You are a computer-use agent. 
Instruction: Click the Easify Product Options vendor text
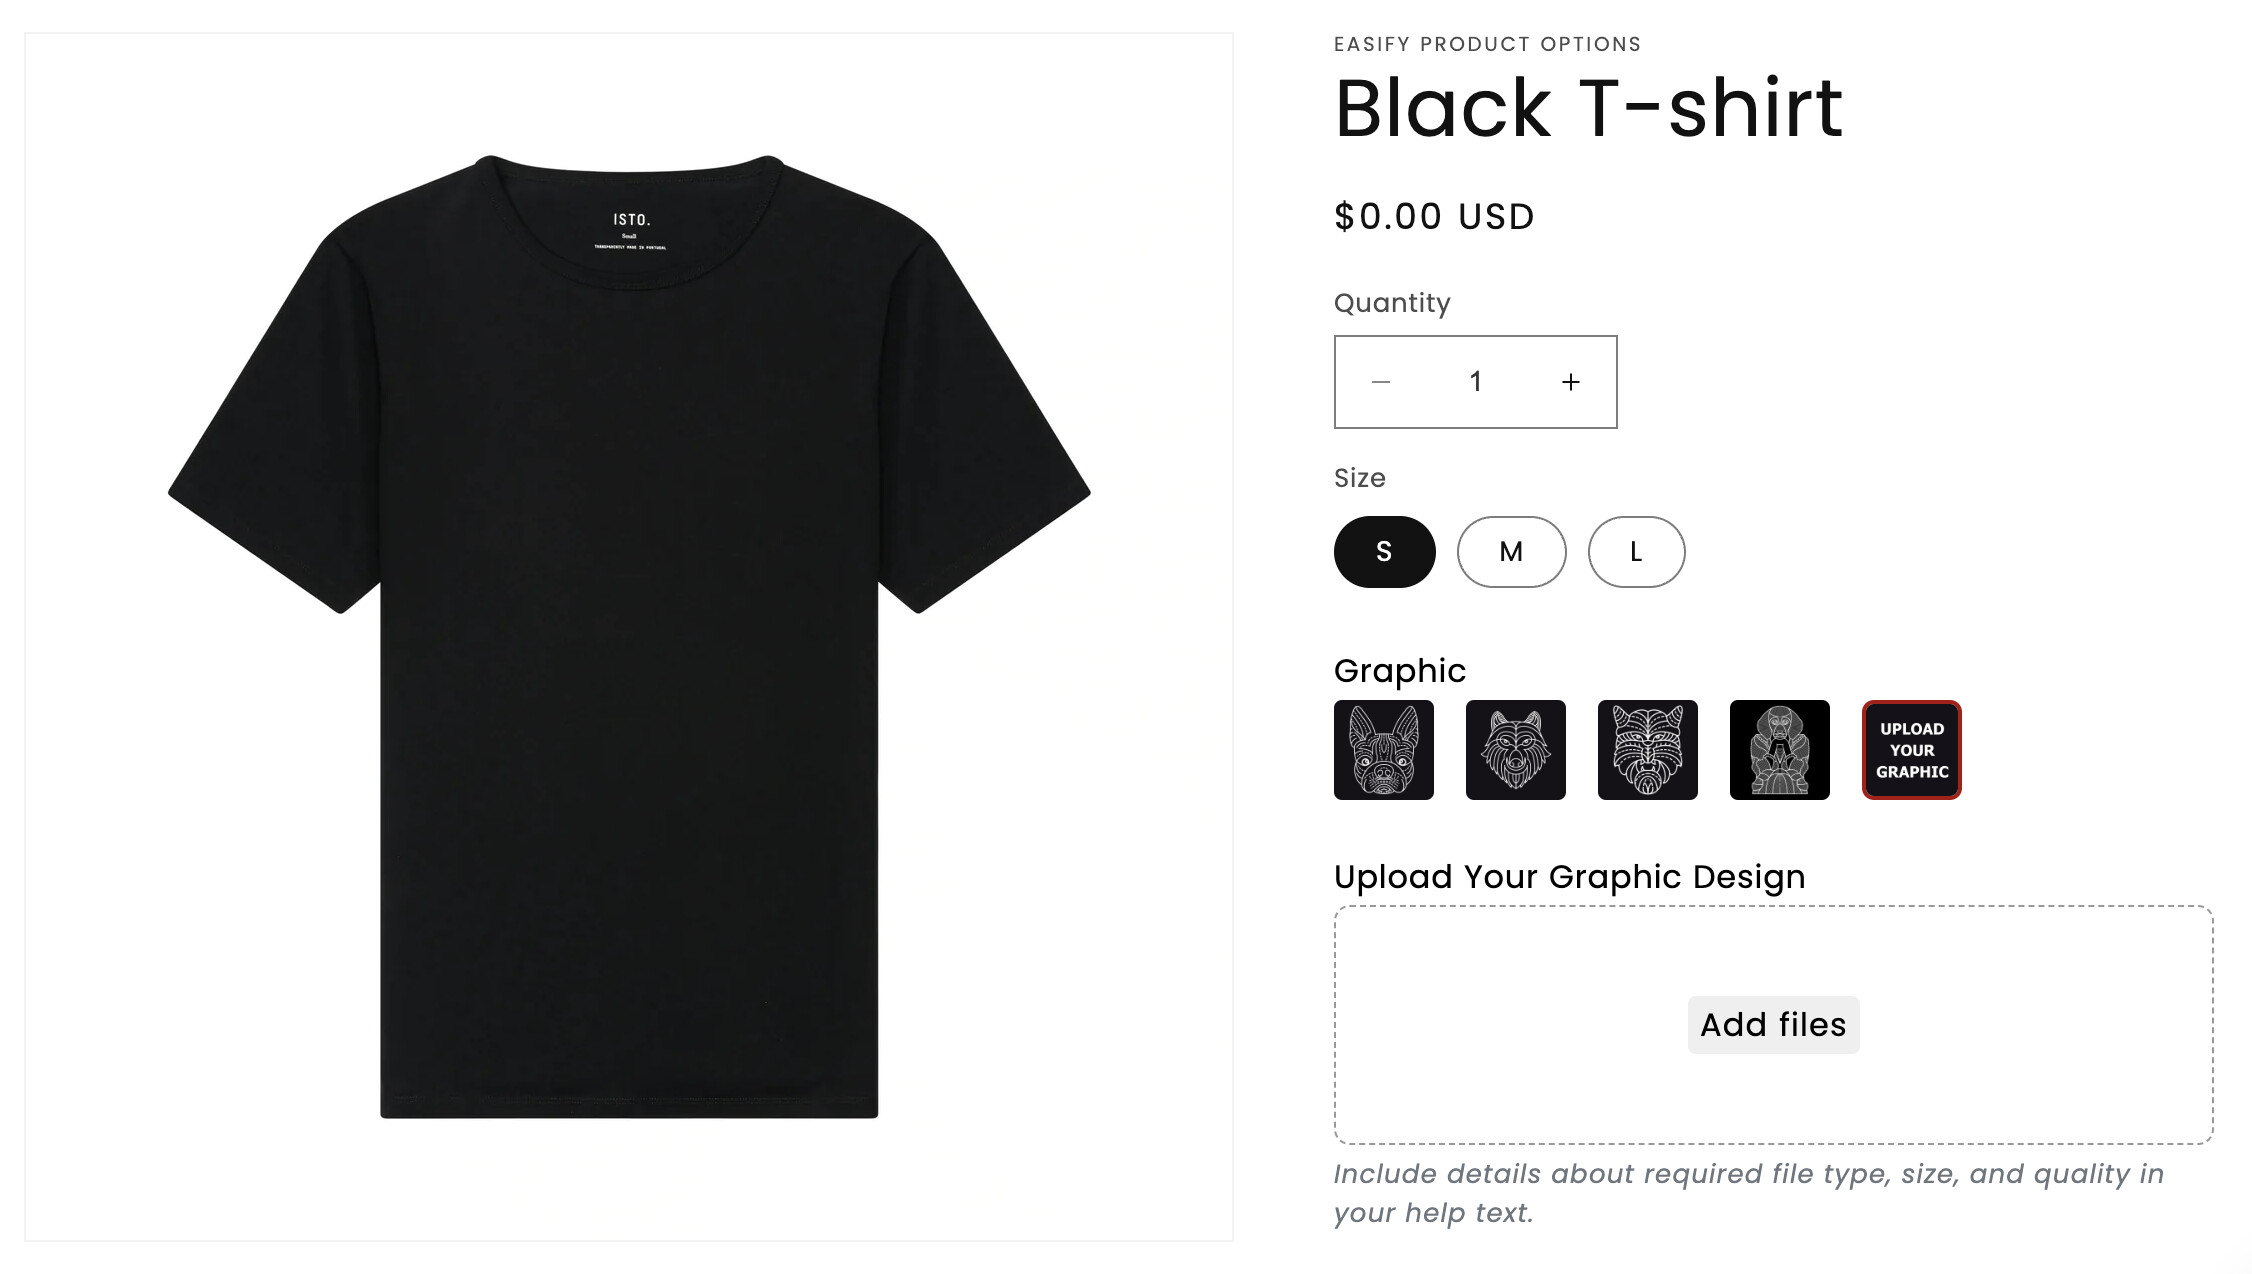pos(1487,44)
